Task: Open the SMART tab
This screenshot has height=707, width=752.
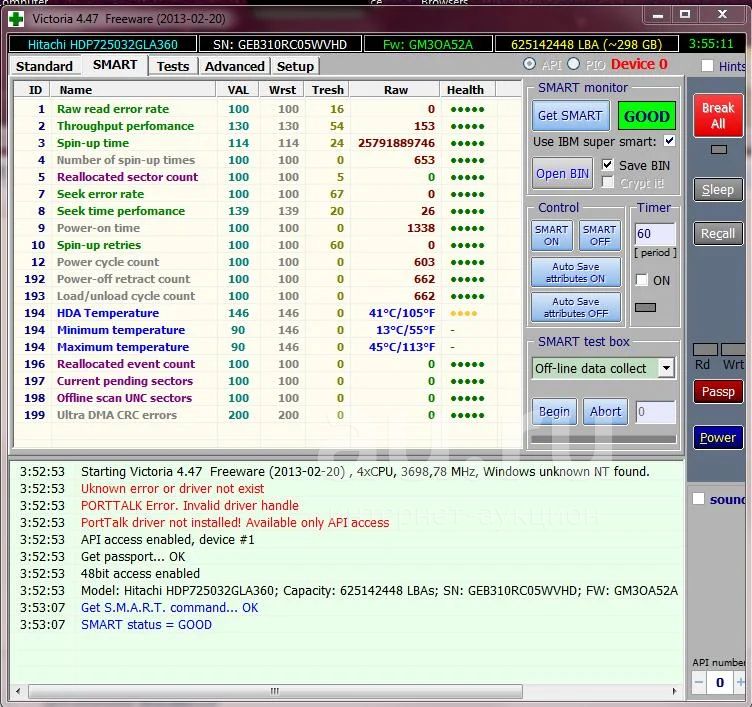Action: [115, 65]
